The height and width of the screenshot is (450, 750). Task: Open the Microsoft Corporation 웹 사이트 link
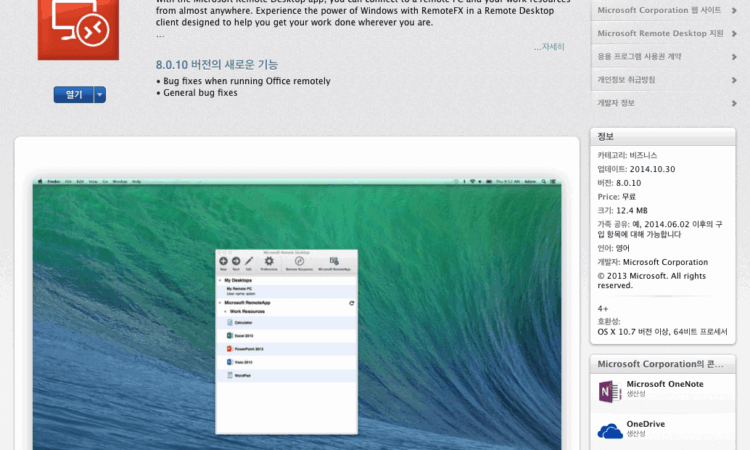(x=658, y=11)
